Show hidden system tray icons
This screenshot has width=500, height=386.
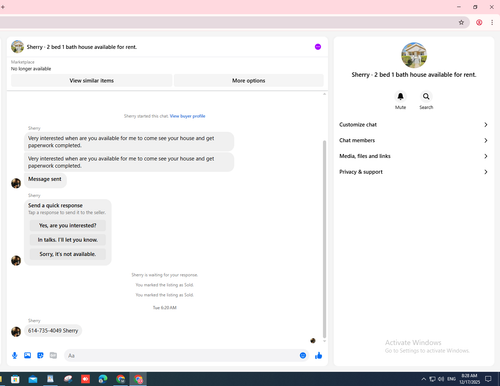tap(423, 379)
